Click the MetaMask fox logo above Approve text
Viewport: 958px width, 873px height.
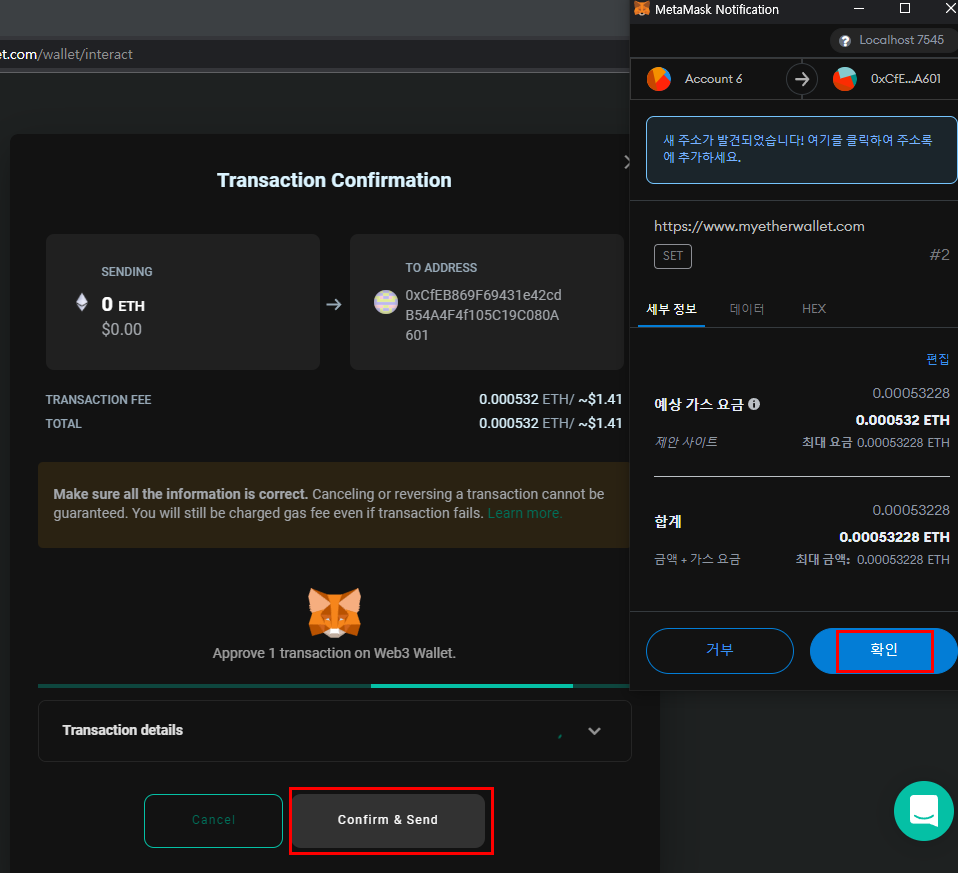[x=334, y=613]
